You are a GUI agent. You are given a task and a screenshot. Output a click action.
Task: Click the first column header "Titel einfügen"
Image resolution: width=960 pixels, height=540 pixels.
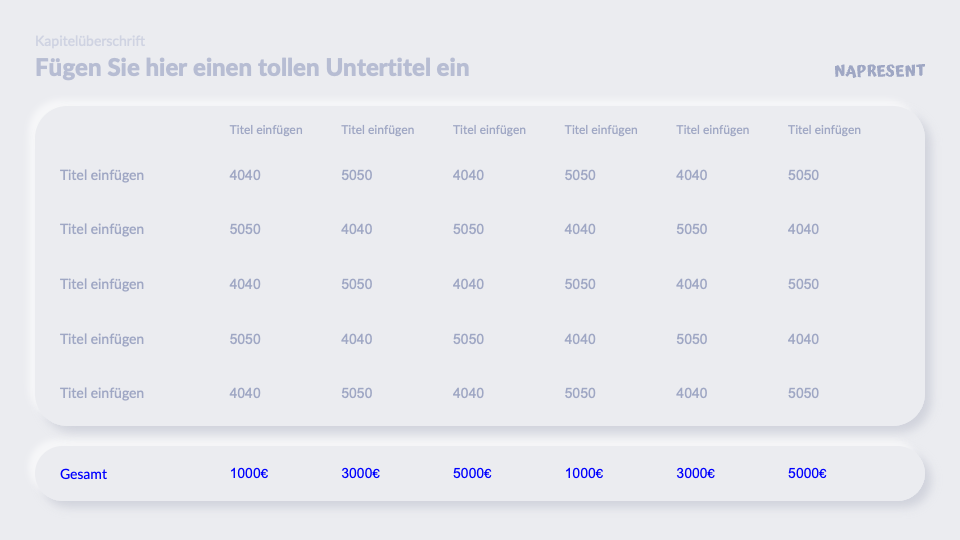pos(266,130)
